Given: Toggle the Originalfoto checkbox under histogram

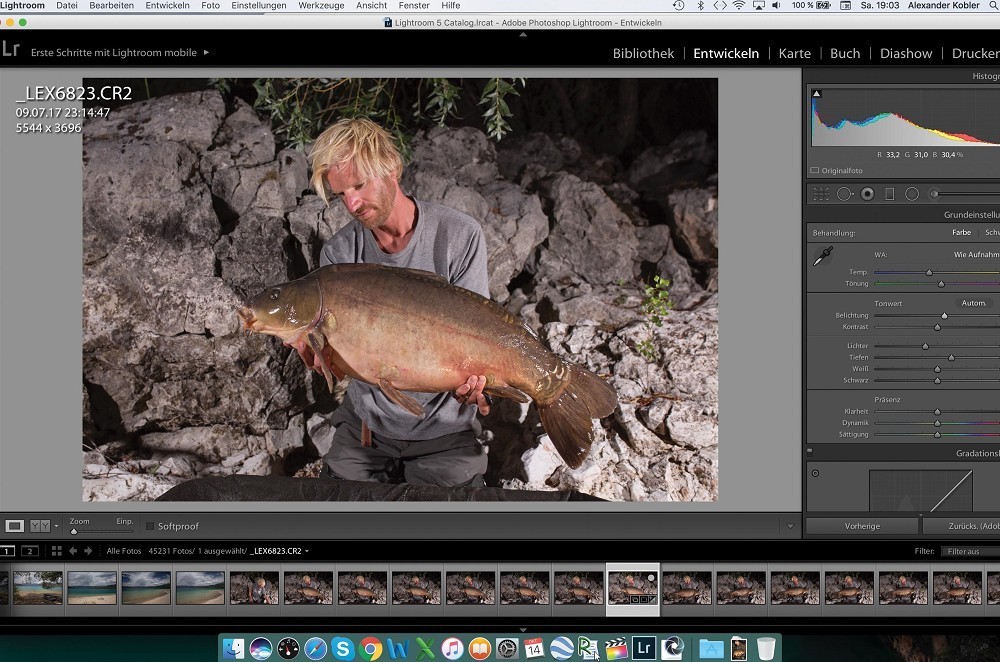Looking at the screenshot, I should (x=814, y=170).
